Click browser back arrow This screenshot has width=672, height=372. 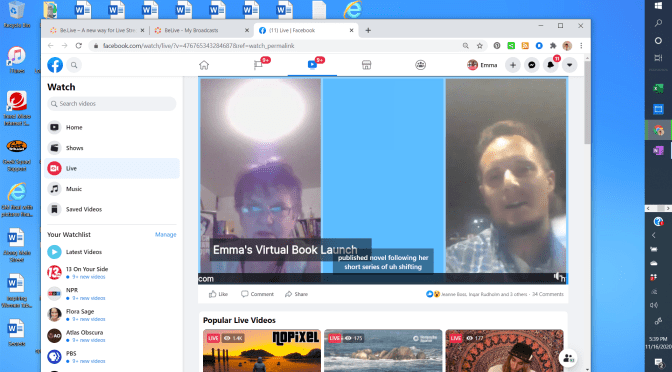point(51,46)
